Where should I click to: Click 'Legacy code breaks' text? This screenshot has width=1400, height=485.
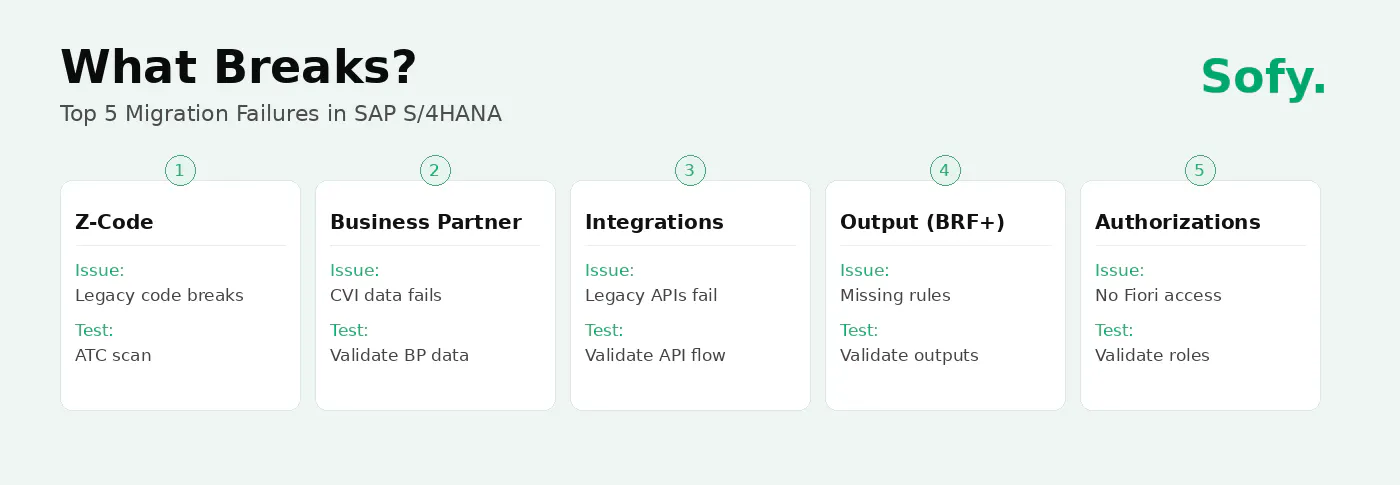pyautogui.click(x=159, y=296)
